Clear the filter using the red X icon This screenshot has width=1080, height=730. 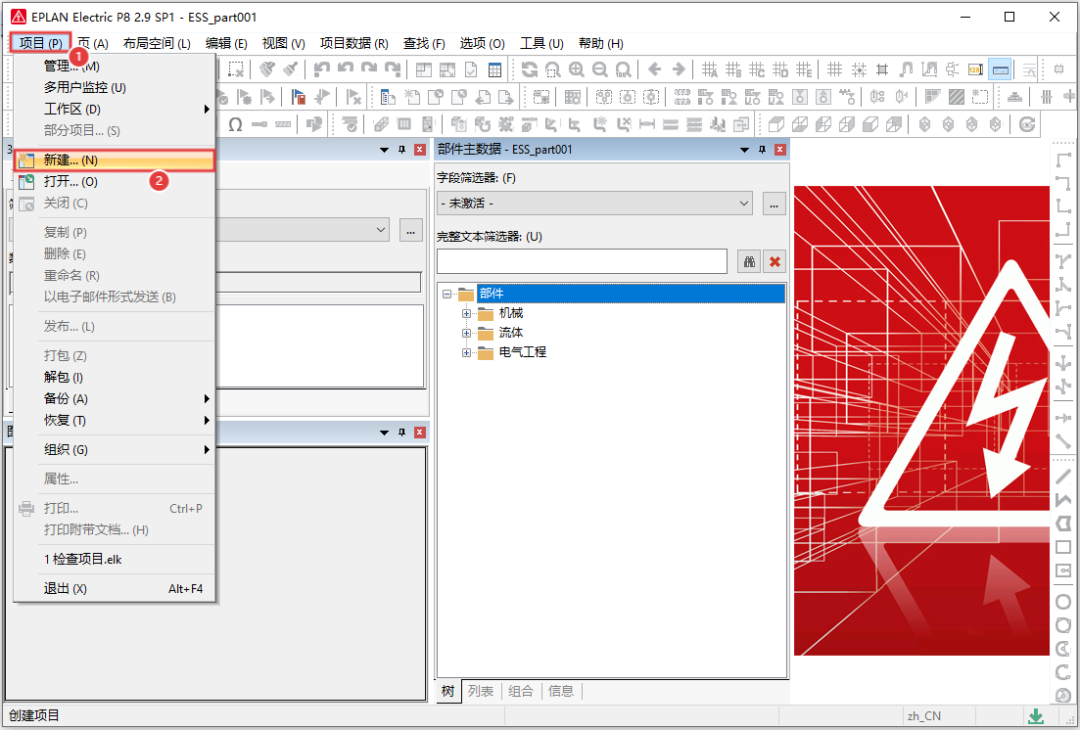point(774,261)
